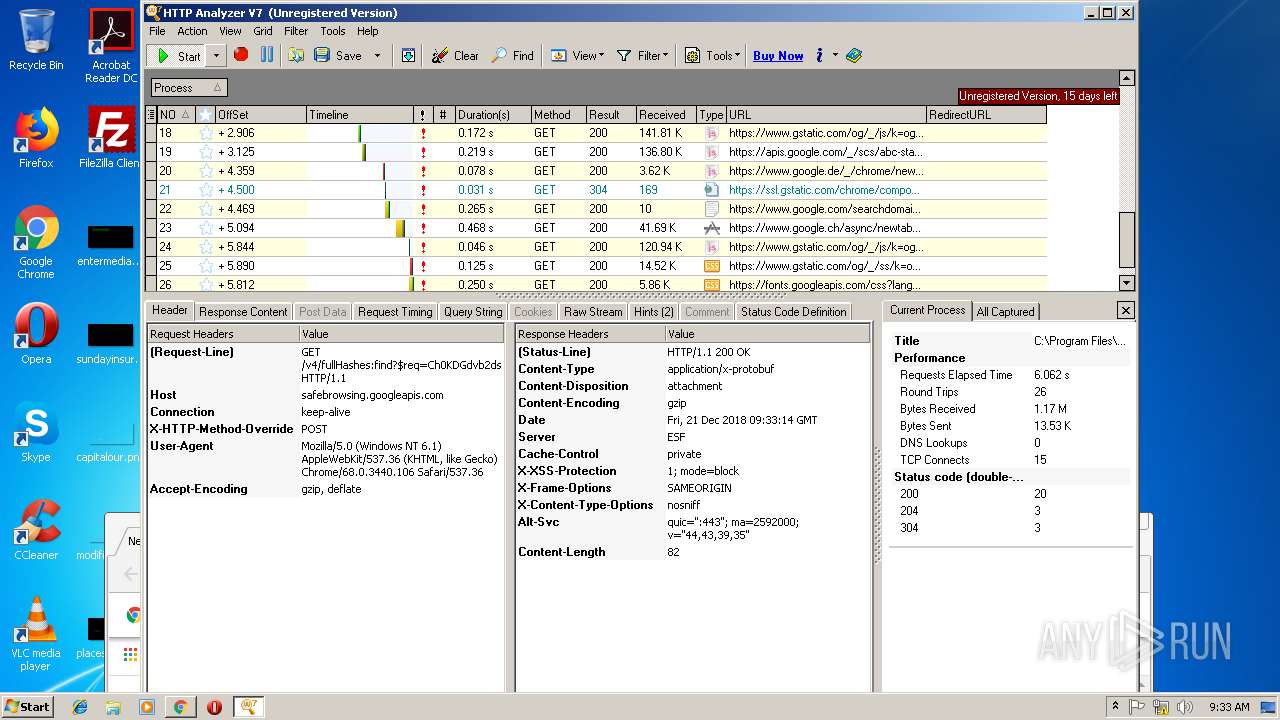Screen dimensions: 1280x720
Task: Click the taskbar clock showing 9:33 AM
Action: (1229, 707)
